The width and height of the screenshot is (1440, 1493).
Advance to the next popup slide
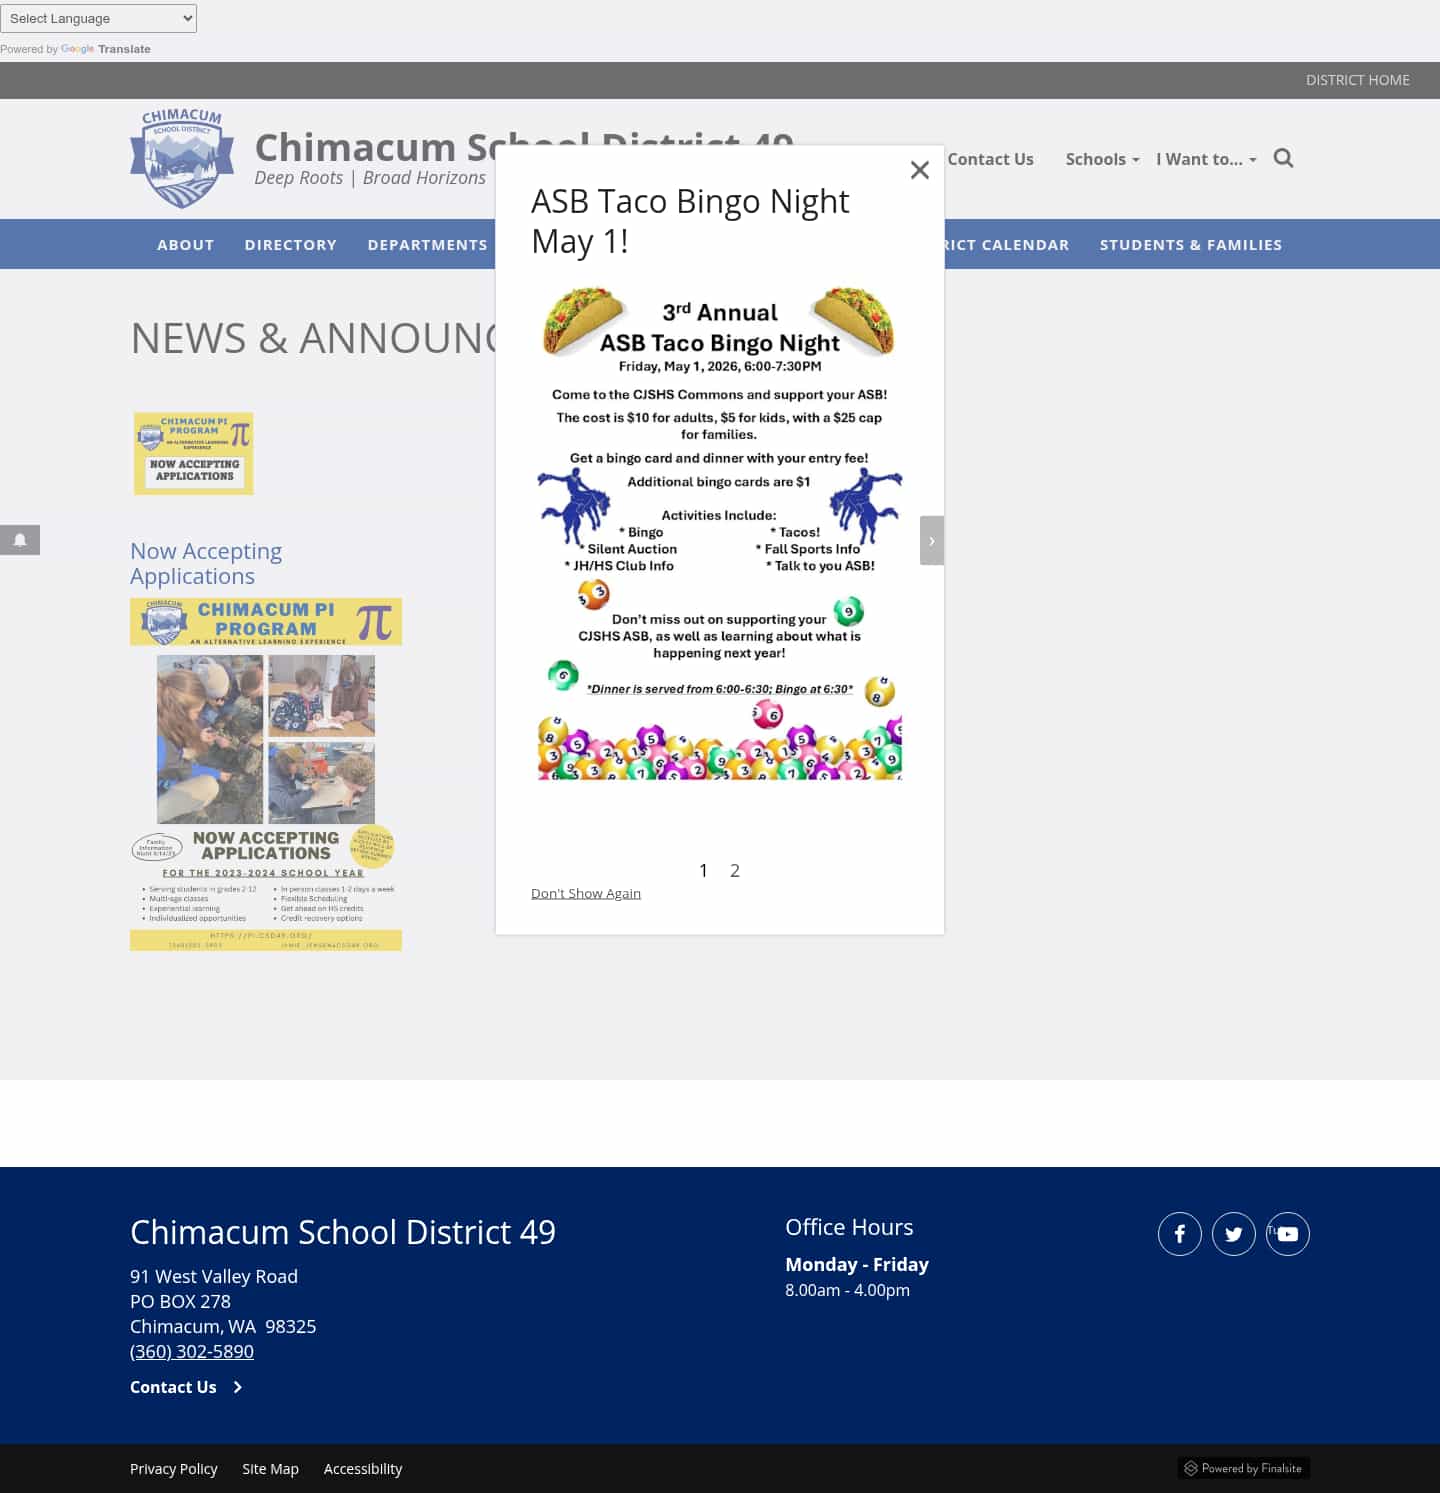tap(931, 540)
